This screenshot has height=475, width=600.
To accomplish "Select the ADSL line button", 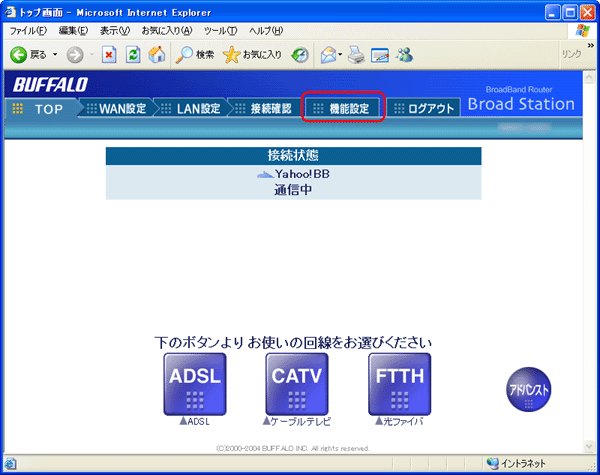I will click(x=195, y=384).
